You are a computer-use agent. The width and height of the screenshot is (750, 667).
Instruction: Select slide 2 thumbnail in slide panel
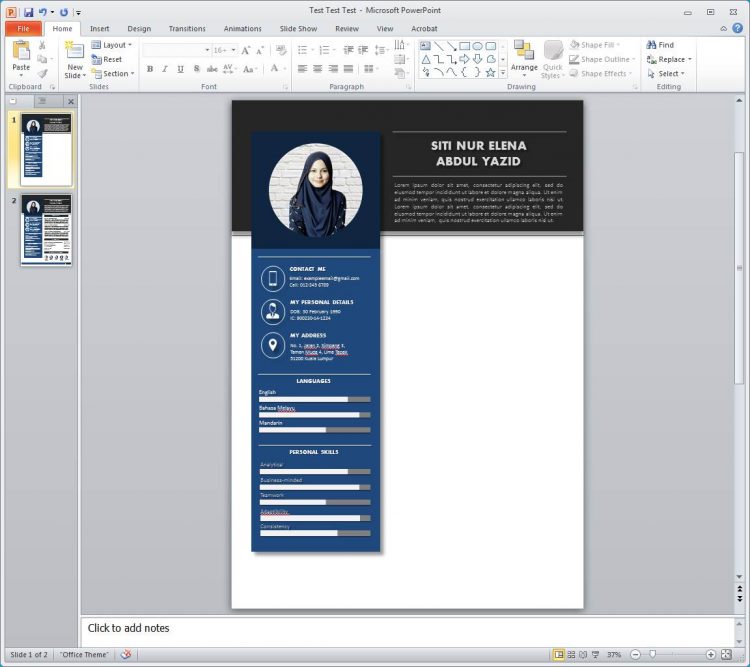tap(46, 230)
